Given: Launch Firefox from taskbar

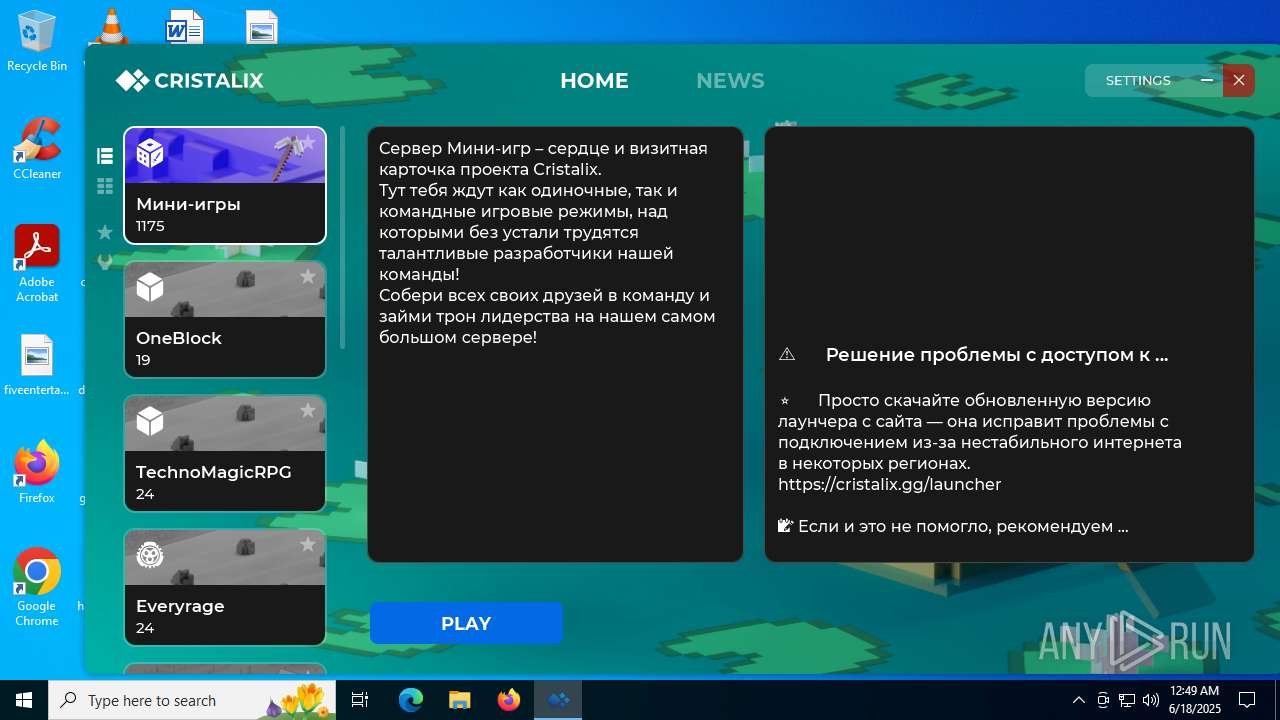Looking at the screenshot, I should coord(509,700).
